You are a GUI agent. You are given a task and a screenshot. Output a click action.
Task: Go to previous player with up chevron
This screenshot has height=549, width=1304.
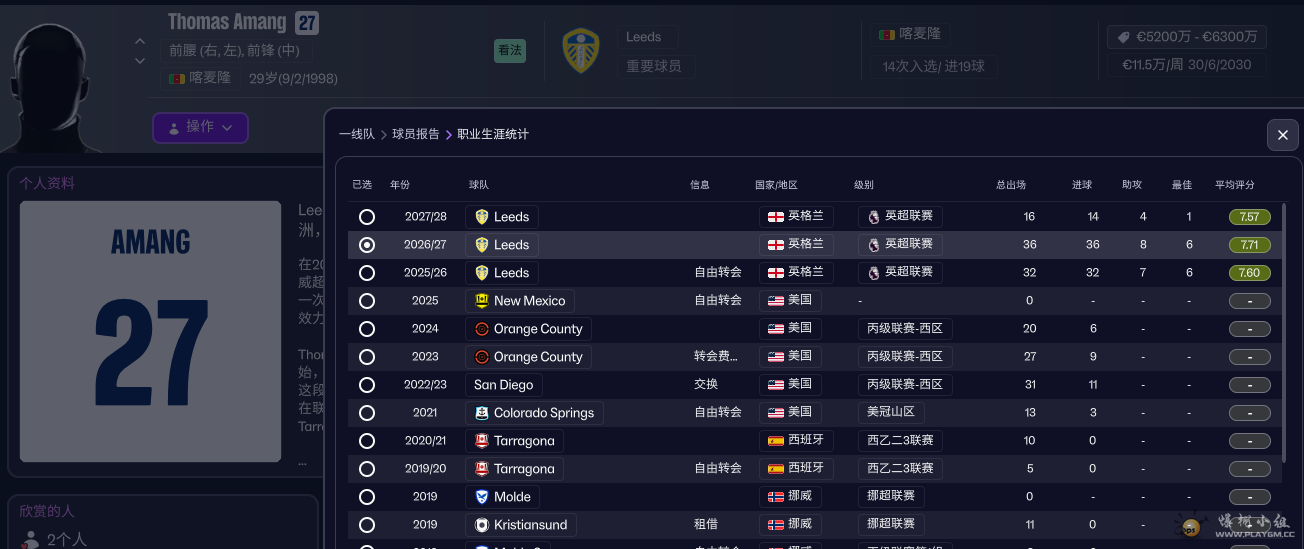pyautogui.click(x=140, y=42)
